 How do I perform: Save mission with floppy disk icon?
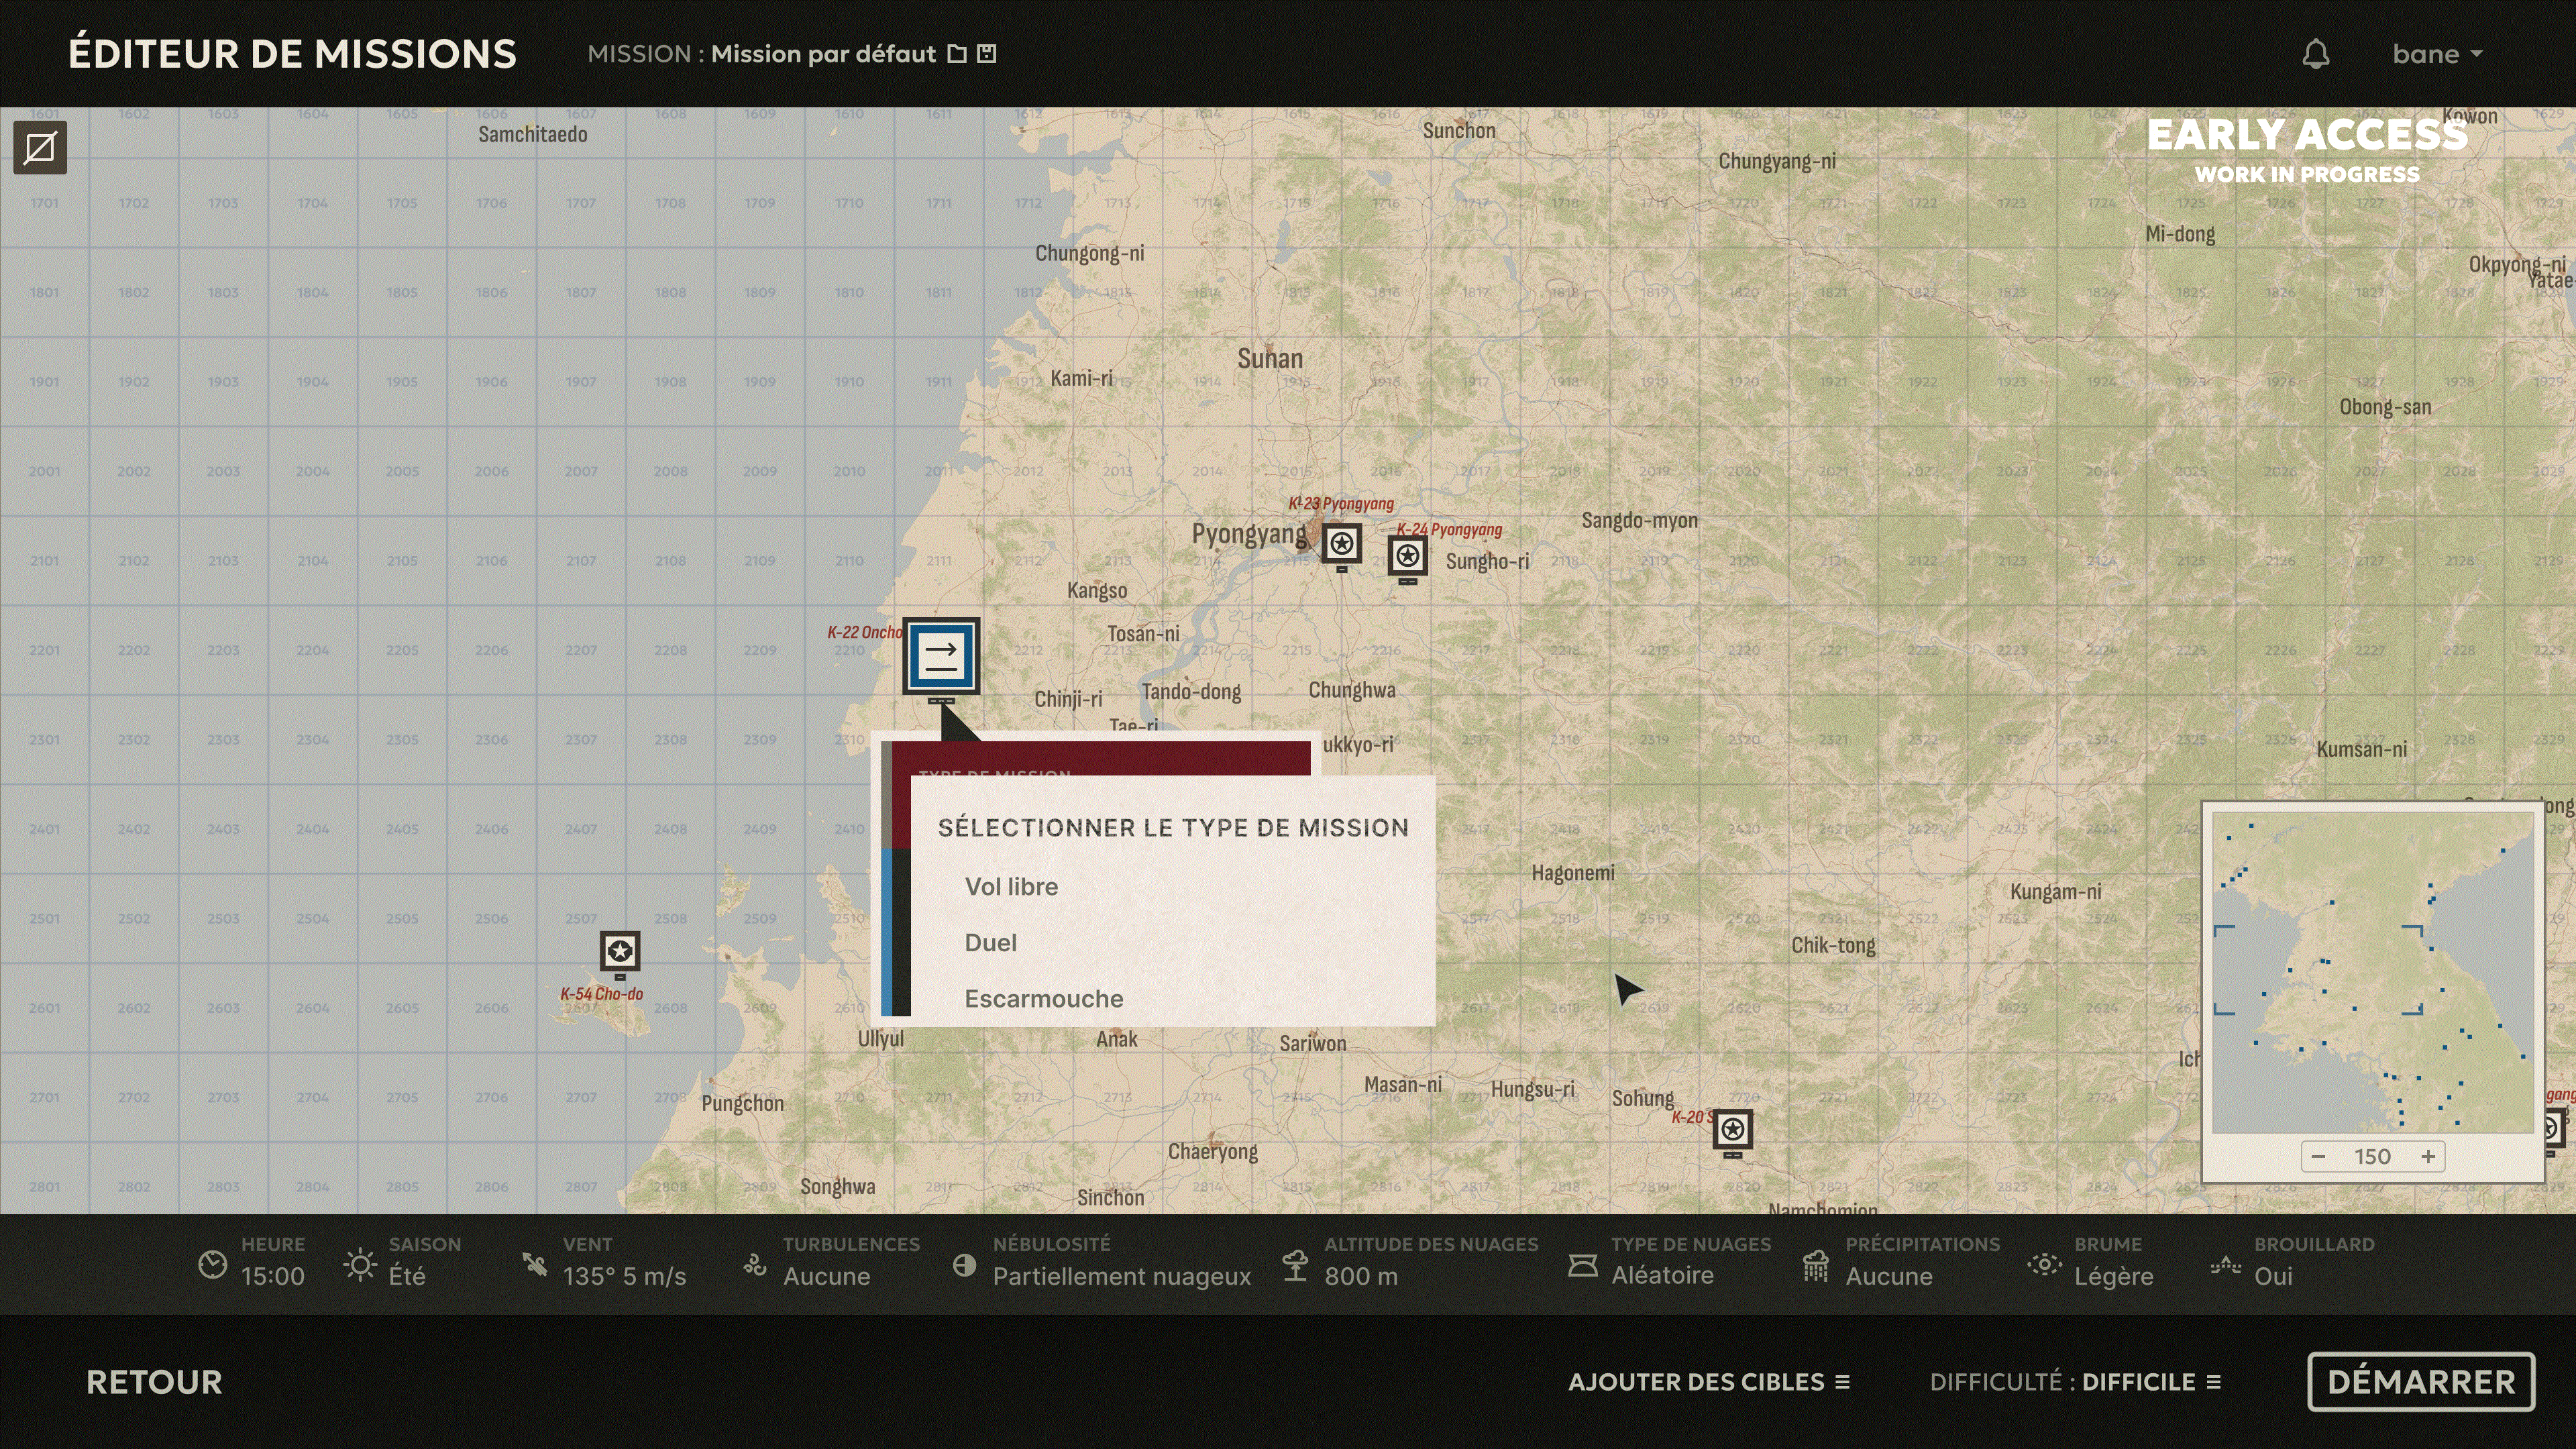[x=987, y=54]
